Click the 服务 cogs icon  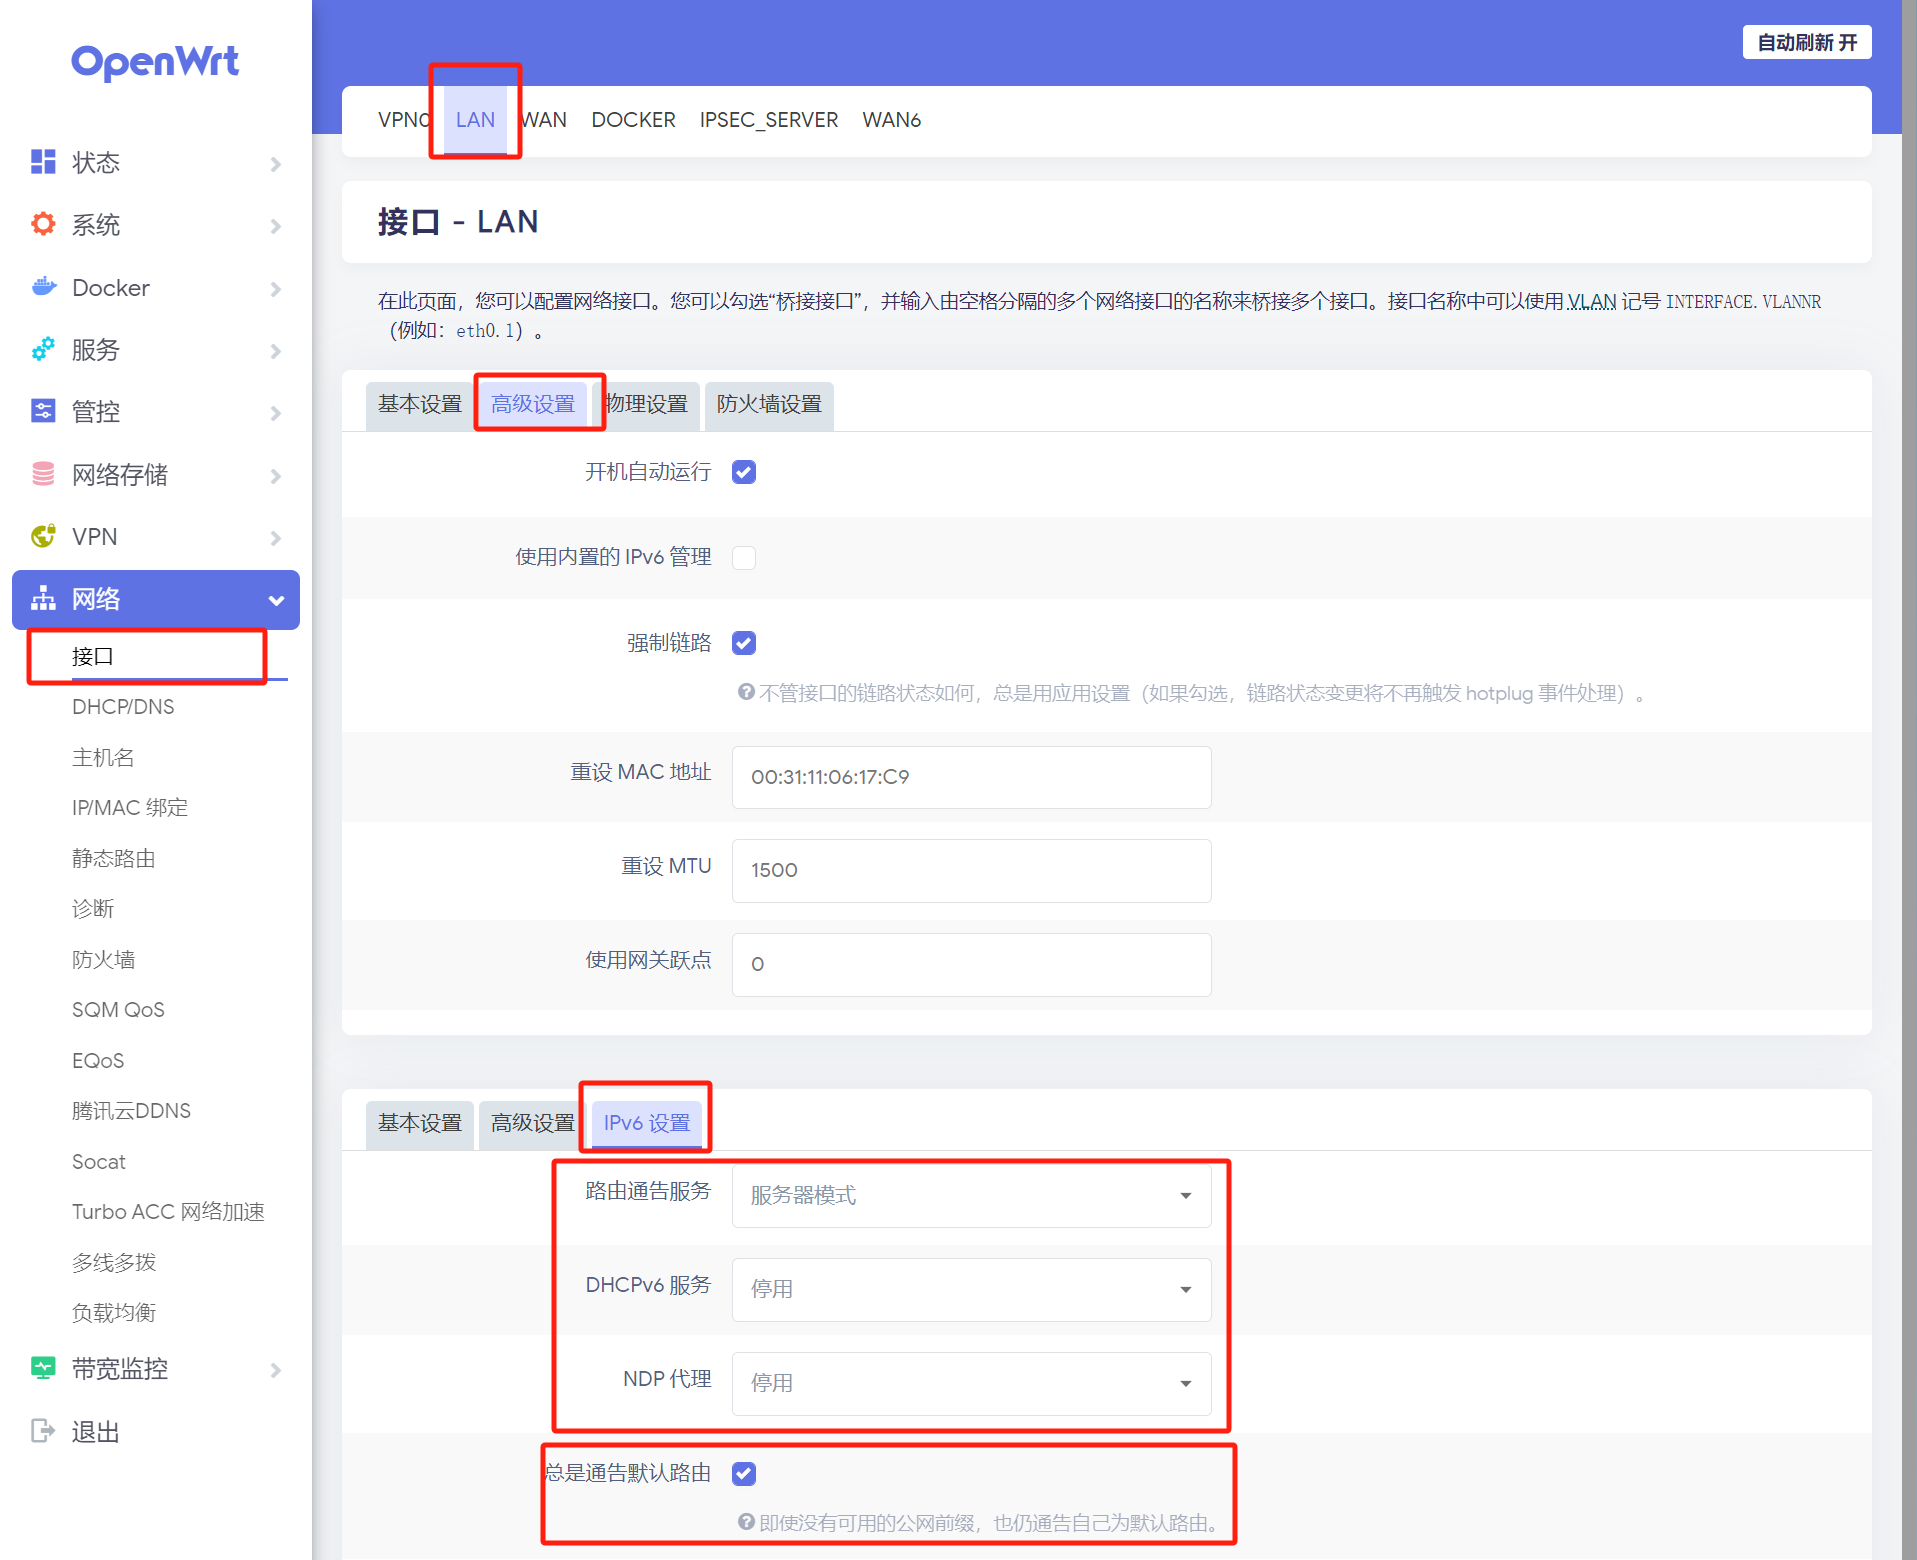43,350
